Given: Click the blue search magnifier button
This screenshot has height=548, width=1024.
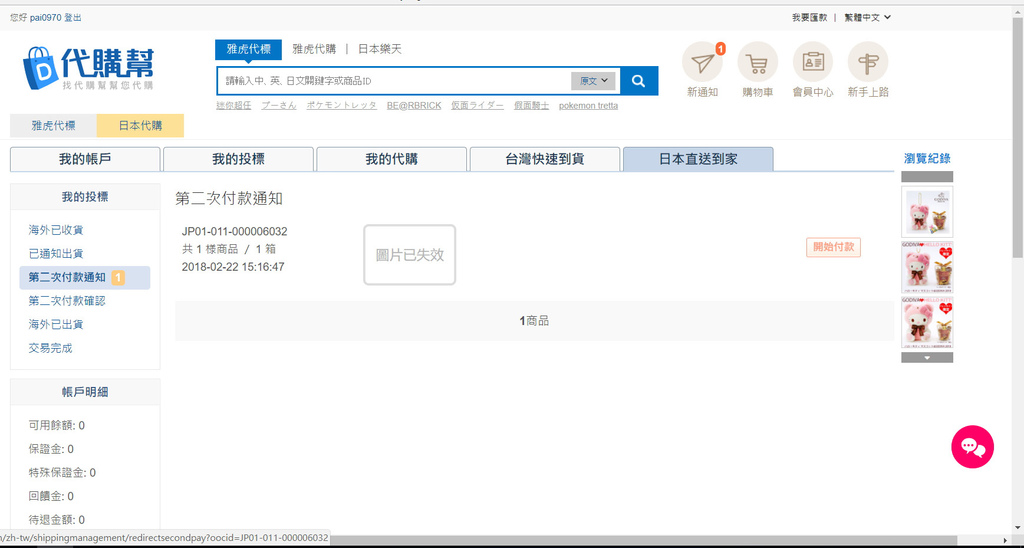Looking at the screenshot, I should [x=639, y=81].
